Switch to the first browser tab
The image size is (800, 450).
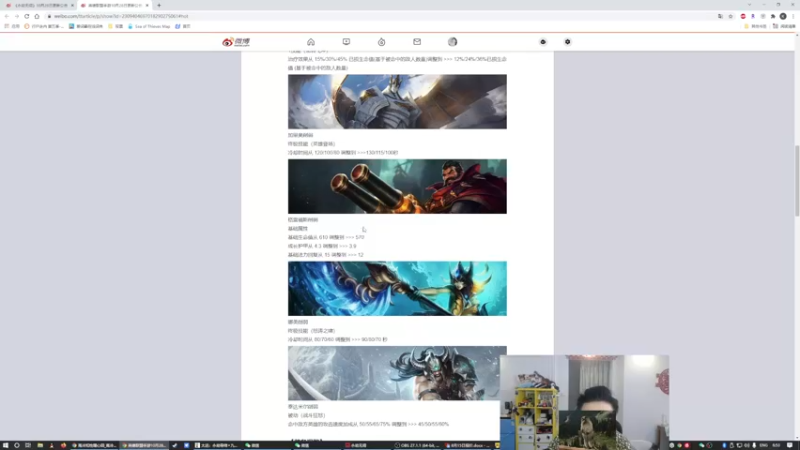(x=39, y=5)
